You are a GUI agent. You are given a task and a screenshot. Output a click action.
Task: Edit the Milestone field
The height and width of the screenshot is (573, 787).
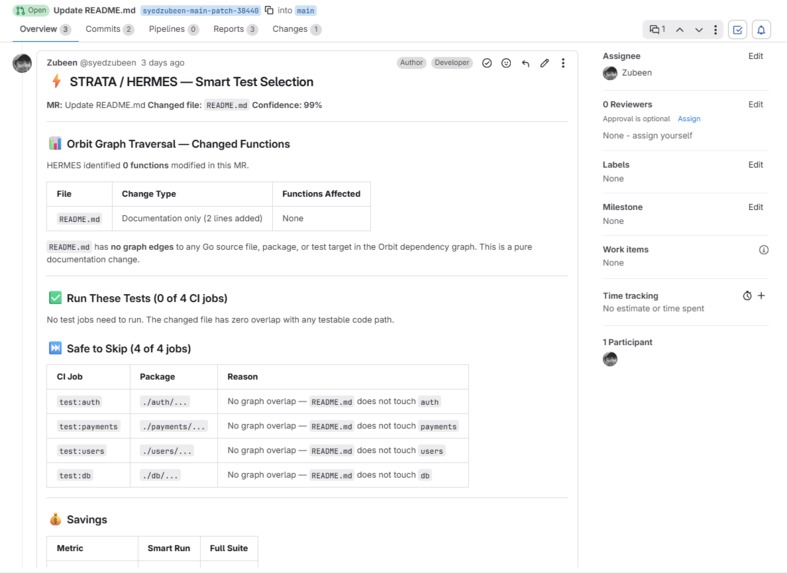point(755,207)
